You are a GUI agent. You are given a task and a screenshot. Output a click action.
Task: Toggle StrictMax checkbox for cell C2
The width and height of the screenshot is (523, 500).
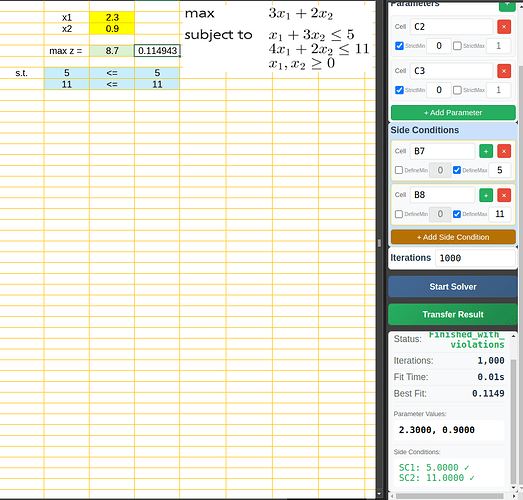click(457, 46)
